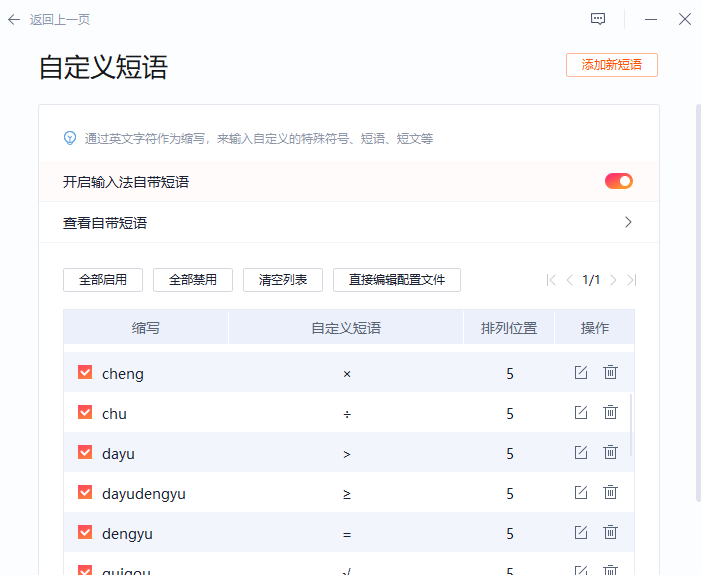Click the edit icon for cheng row
This screenshot has height=575, width=701.
click(x=581, y=373)
